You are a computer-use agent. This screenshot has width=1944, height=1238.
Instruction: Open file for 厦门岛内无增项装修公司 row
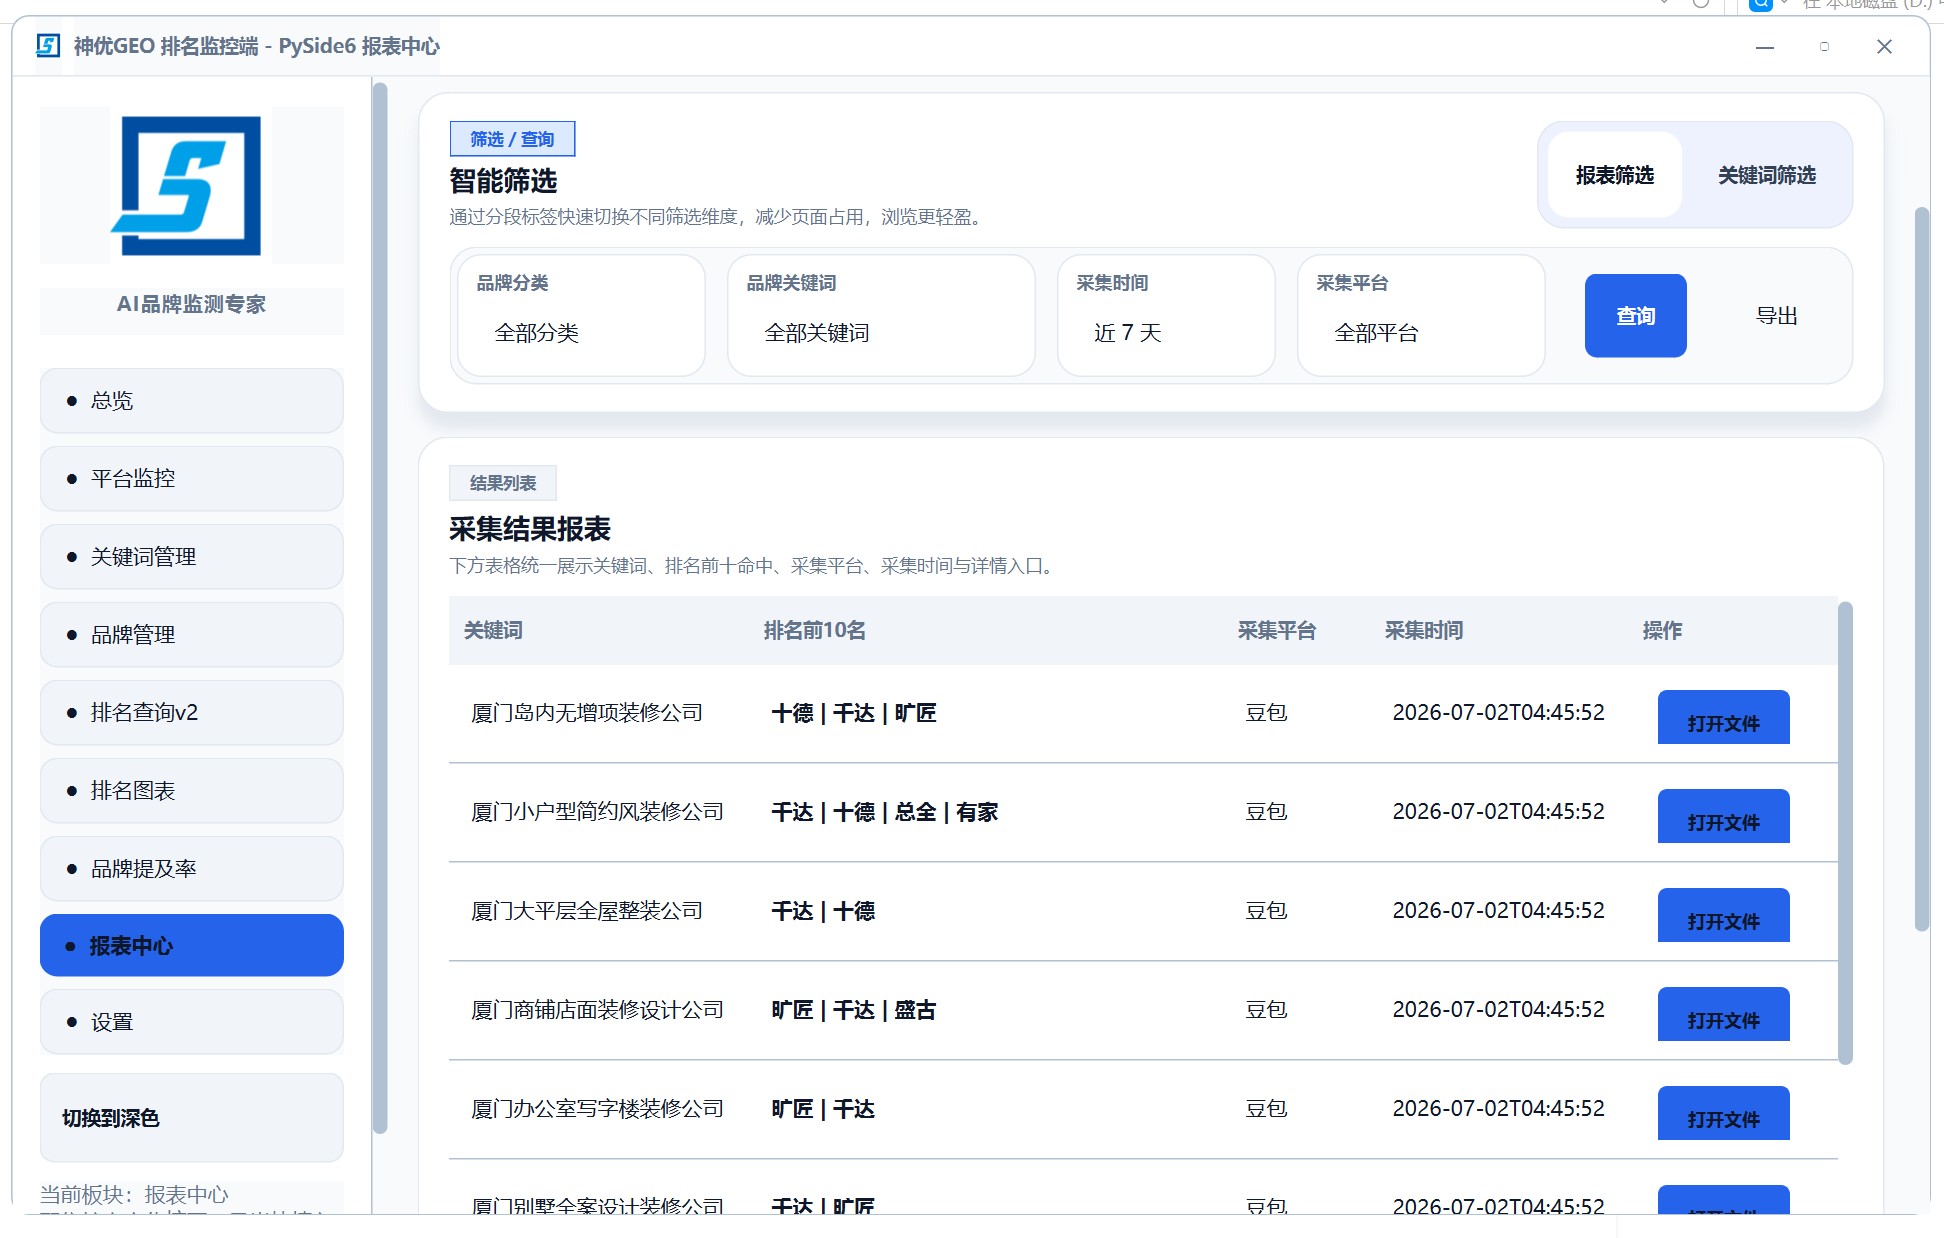pyautogui.click(x=1723, y=717)
